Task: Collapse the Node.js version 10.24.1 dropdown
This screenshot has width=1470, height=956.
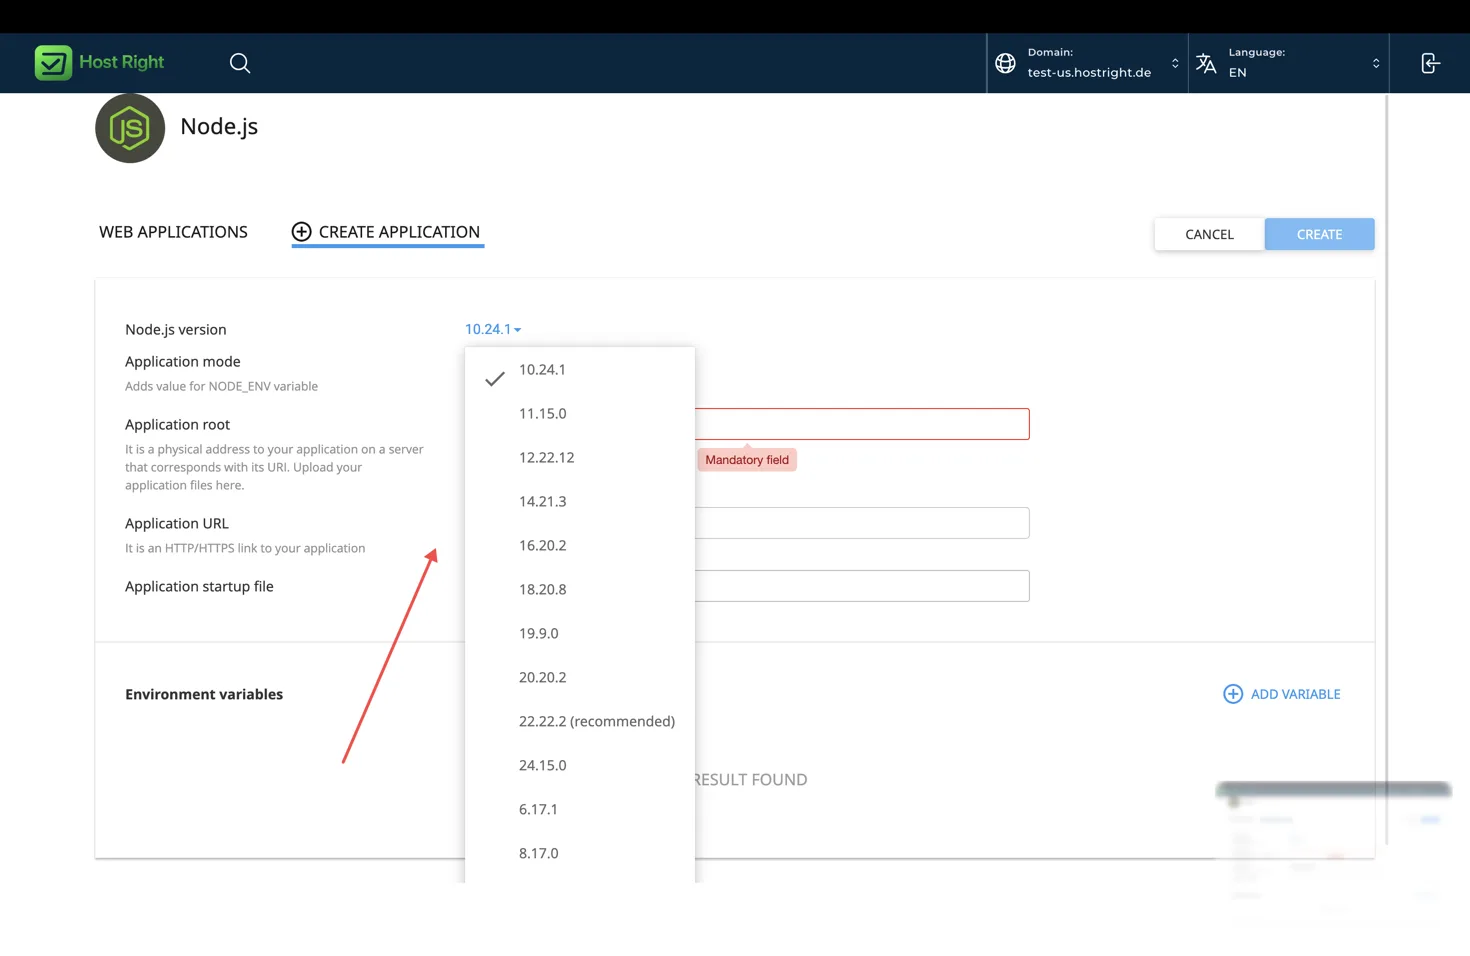Action: pyautogui.click(x=493, y=329)
